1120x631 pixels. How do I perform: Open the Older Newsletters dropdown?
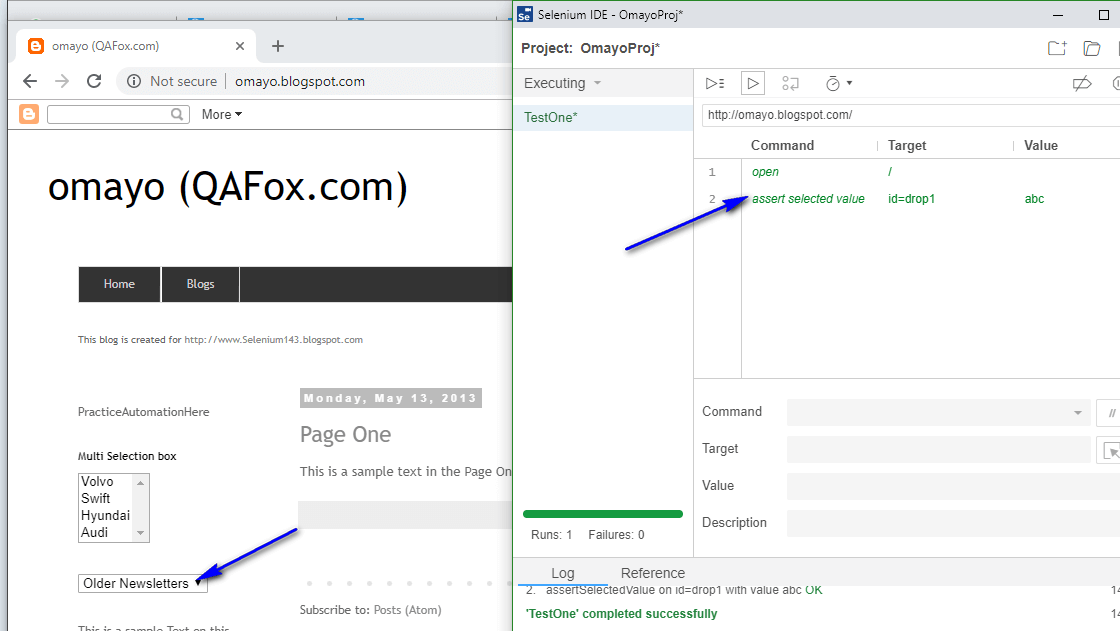(143, 584)
